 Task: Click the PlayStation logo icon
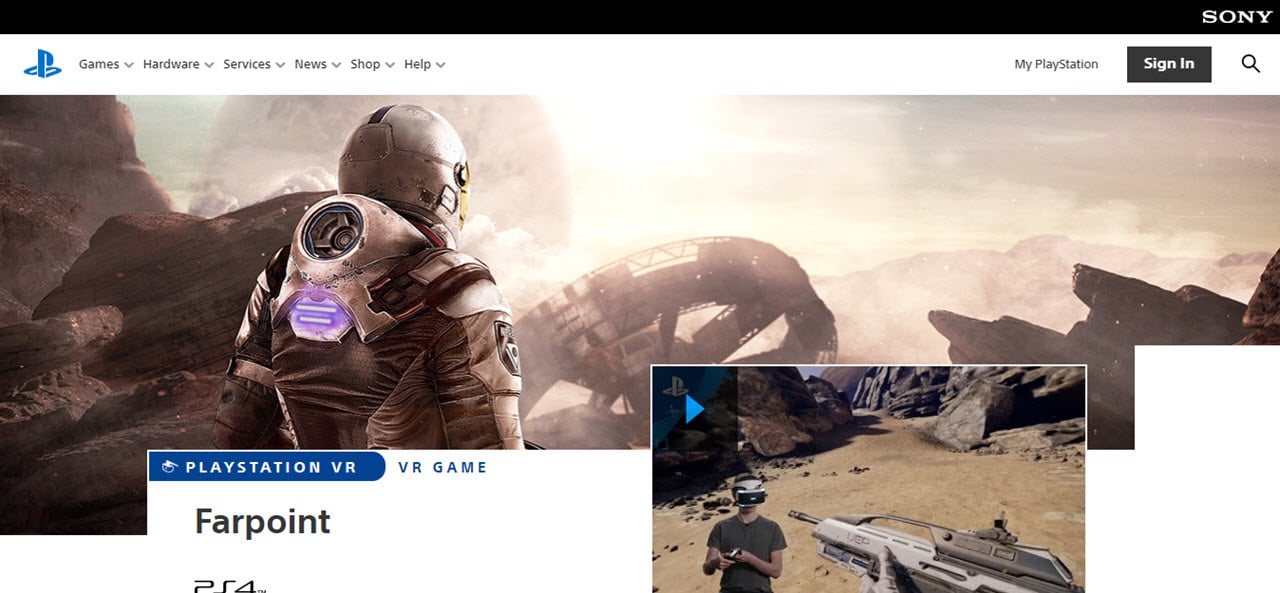pos(43,64)
